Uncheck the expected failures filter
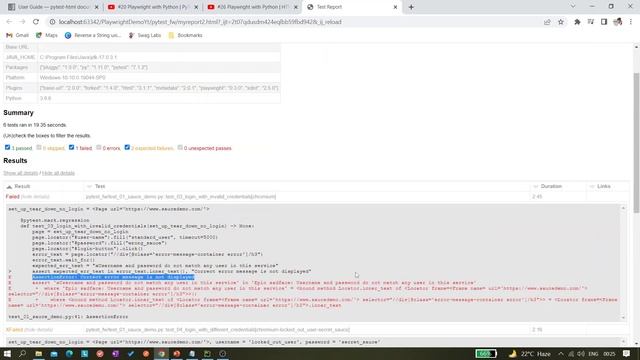The height and width of the screenshot is (360, 640). (x=127, y=147)
